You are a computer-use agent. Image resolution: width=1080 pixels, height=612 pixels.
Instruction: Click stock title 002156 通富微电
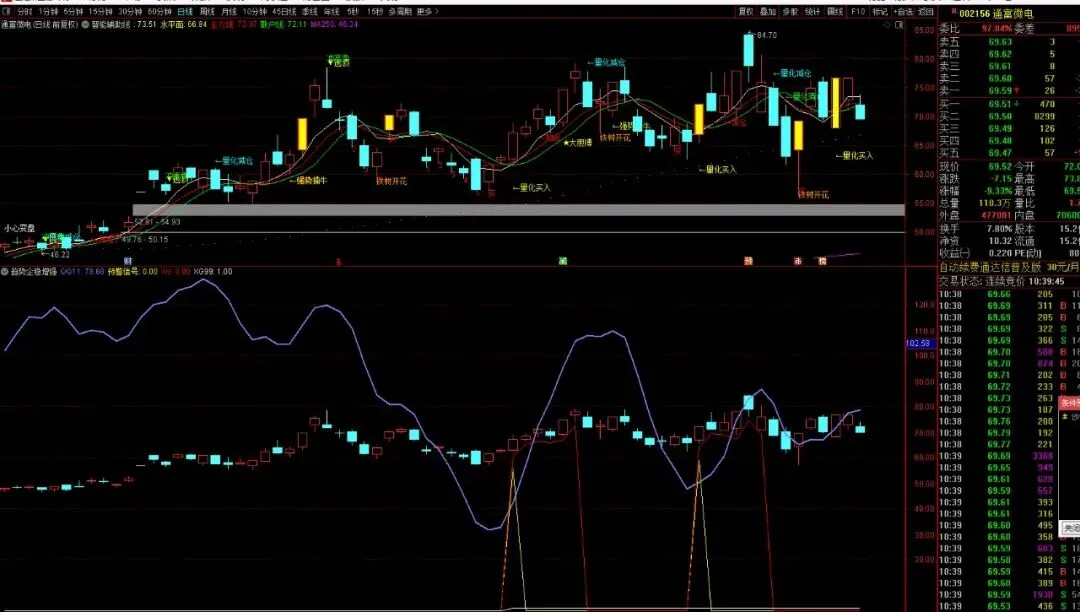997,13
